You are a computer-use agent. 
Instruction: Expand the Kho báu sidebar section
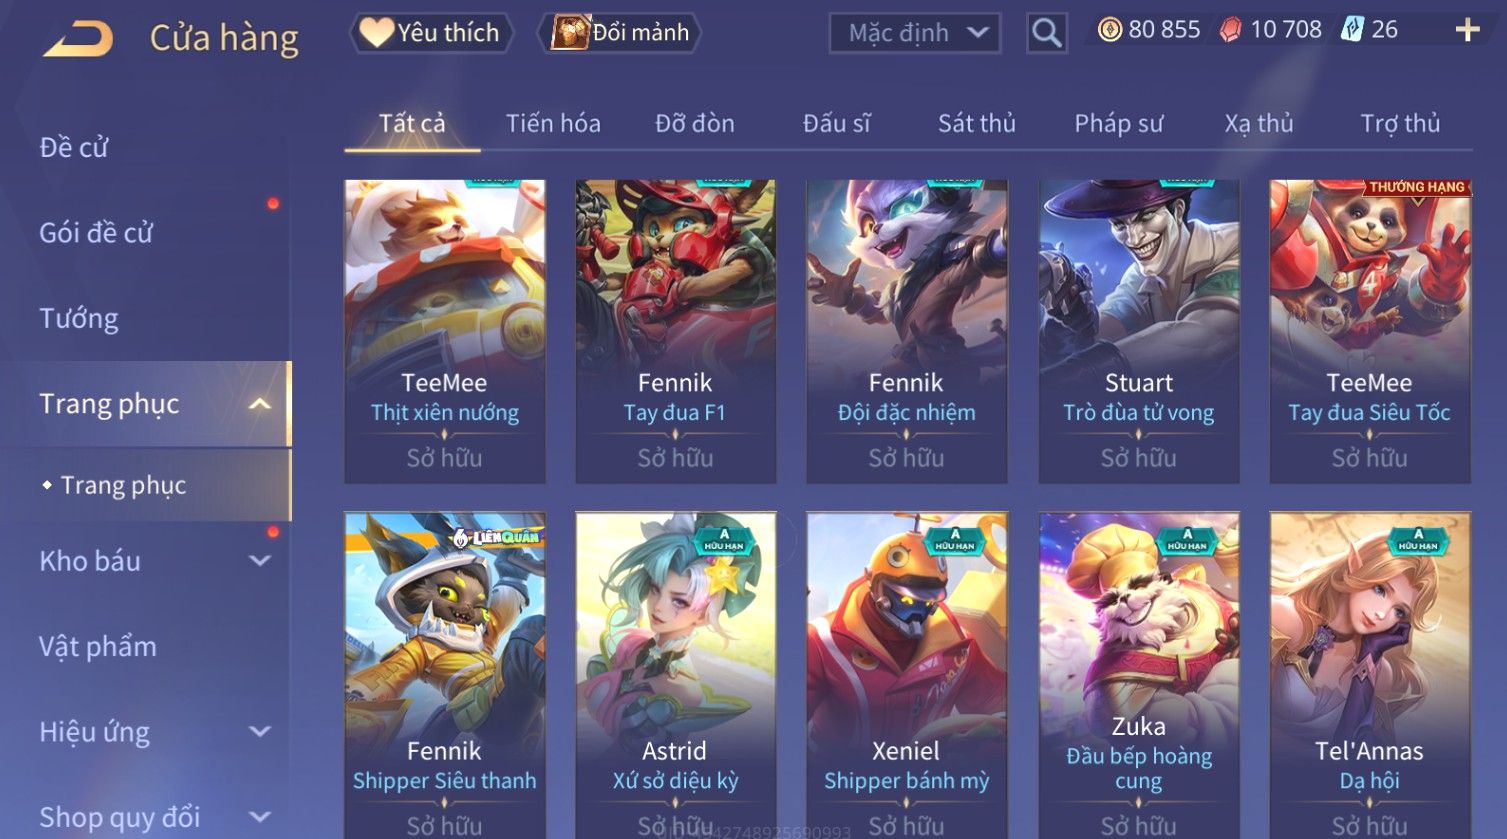[x=259, y=561]
